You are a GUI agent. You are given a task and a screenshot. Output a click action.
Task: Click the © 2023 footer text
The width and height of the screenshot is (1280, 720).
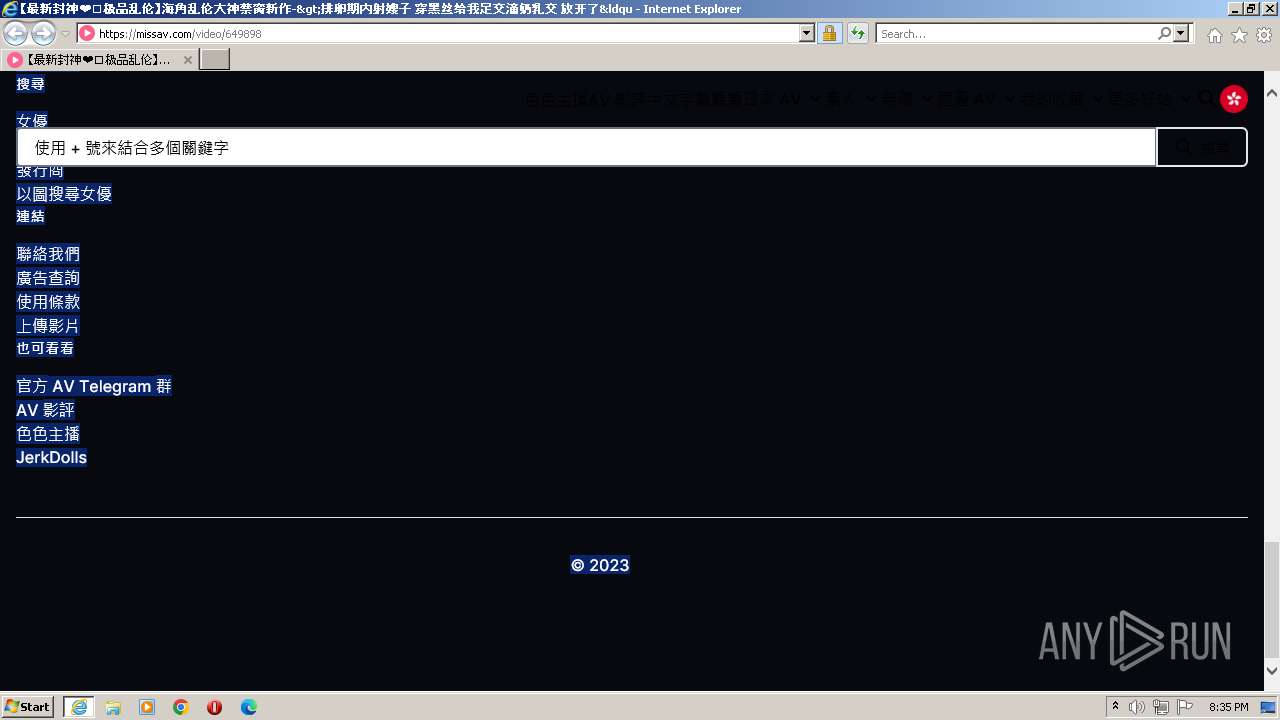coord(600,565)
